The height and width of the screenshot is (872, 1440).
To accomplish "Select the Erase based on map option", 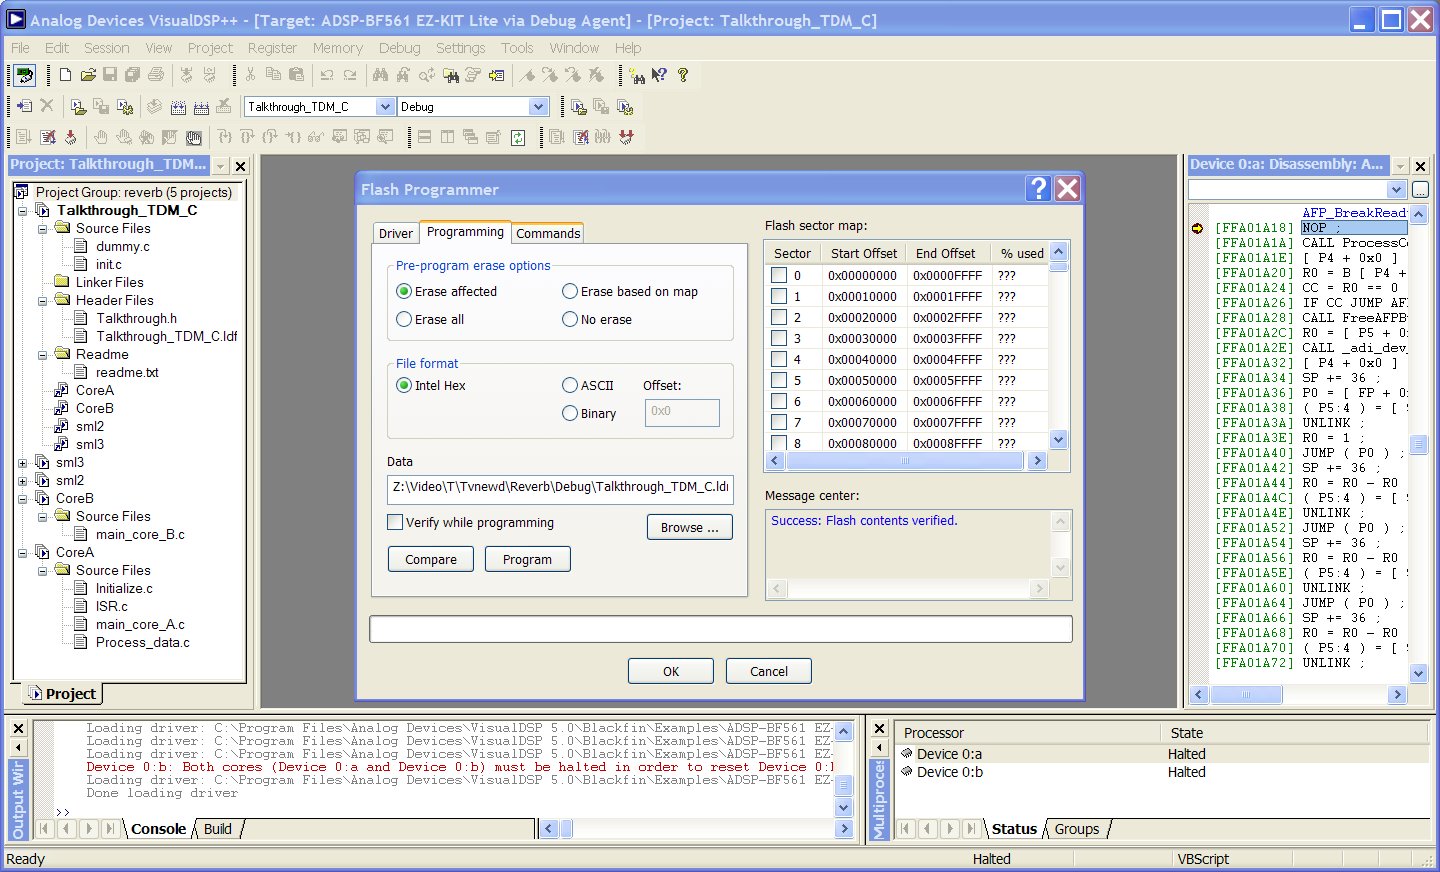I will [570, 291].
